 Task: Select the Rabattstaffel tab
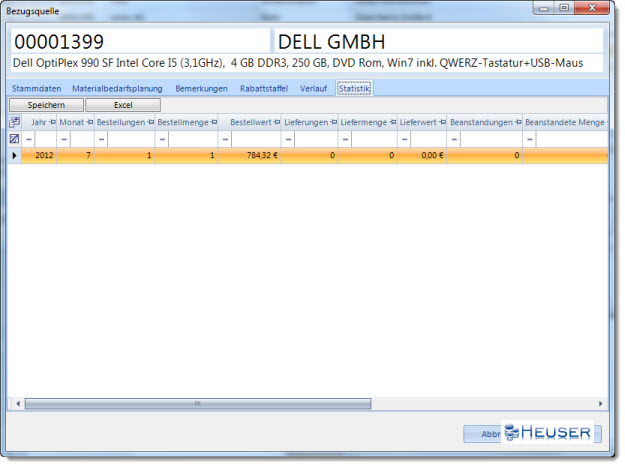coord(263,88)
